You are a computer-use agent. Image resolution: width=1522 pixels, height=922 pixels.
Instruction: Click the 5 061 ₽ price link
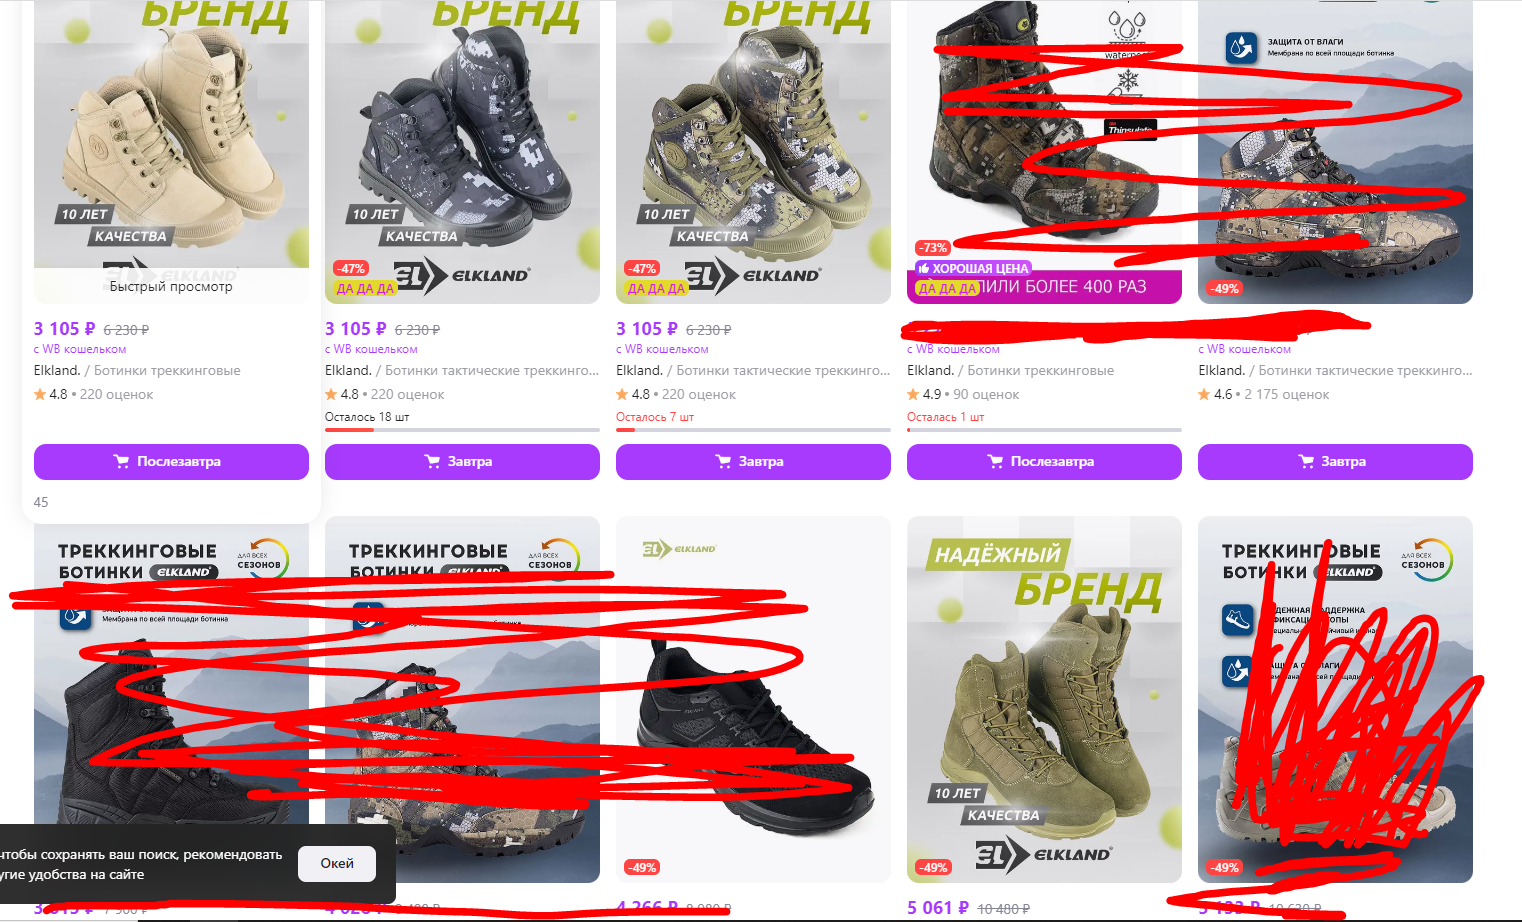[938, 908]
